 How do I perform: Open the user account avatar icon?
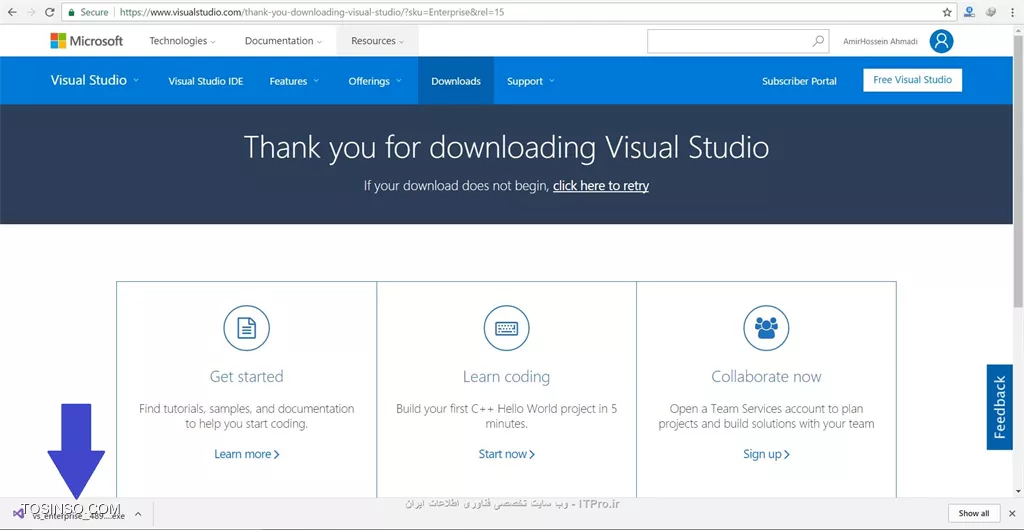coord(941,41)
